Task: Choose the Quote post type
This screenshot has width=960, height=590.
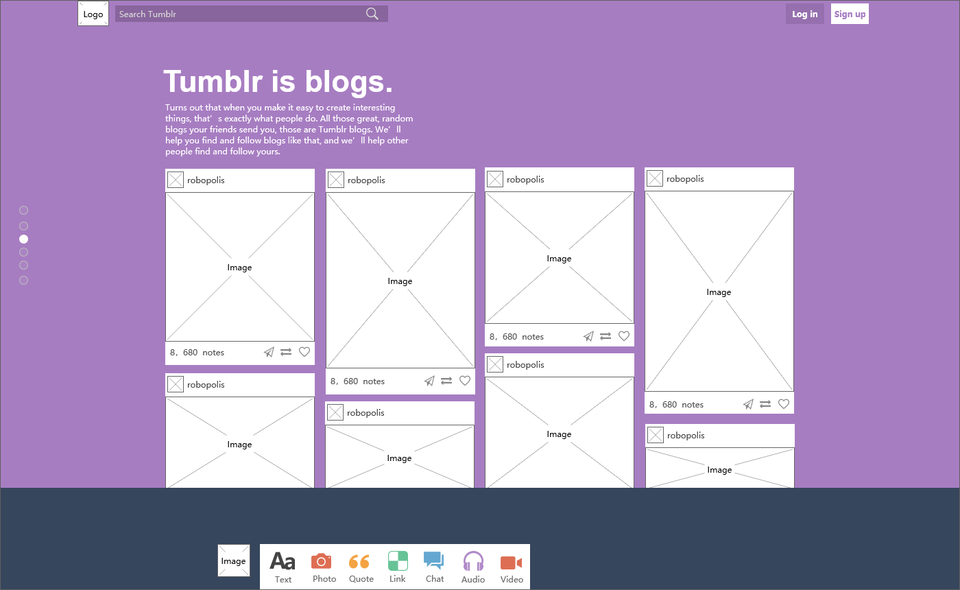Action: [360, 567]
